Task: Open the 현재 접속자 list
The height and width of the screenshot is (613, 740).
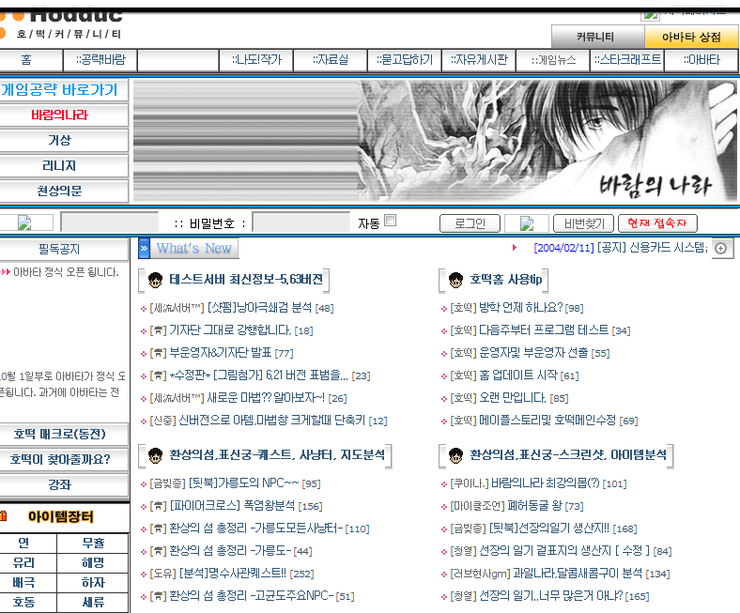Action: (x=657, y=223)
